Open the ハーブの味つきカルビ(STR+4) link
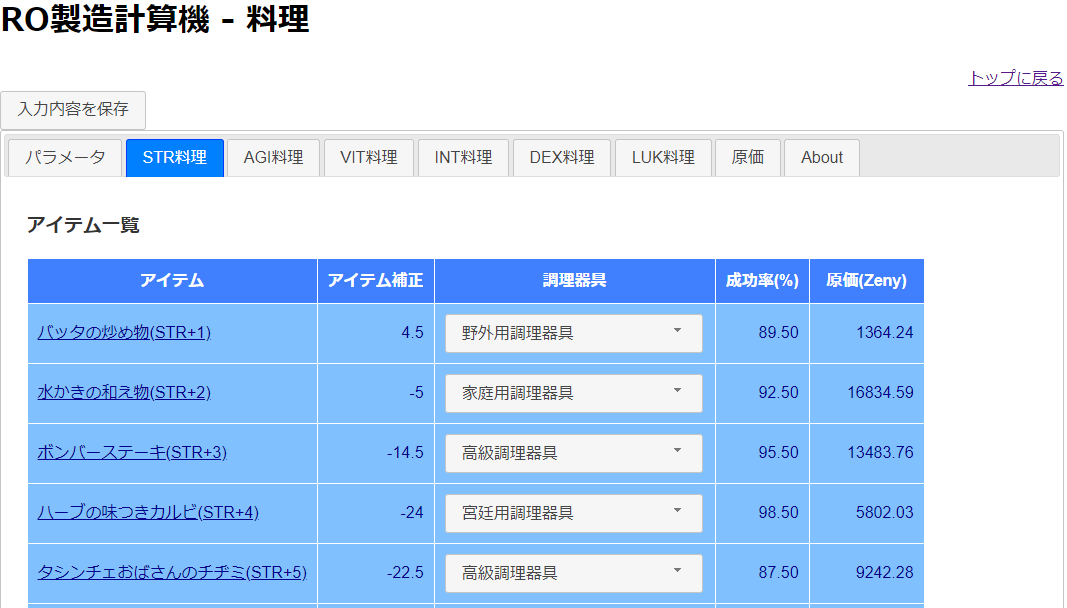 coord(148,513)
